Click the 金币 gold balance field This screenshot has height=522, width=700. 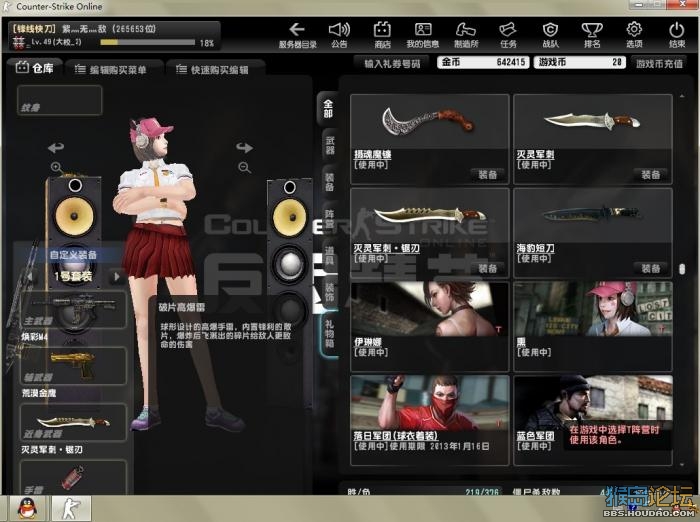coord(483,62)
